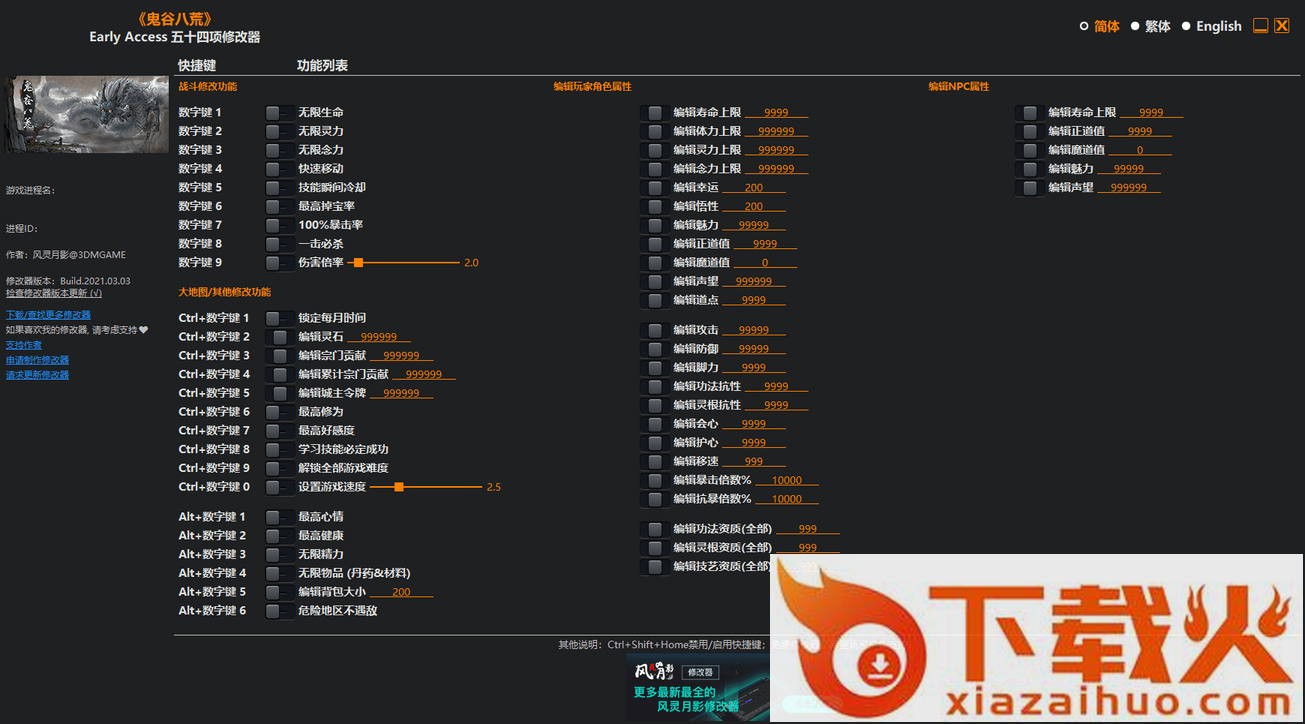Toggle 编辑功法资质(全部) switch
This screenshot has height=724, width=1305.
coord(655,530)
